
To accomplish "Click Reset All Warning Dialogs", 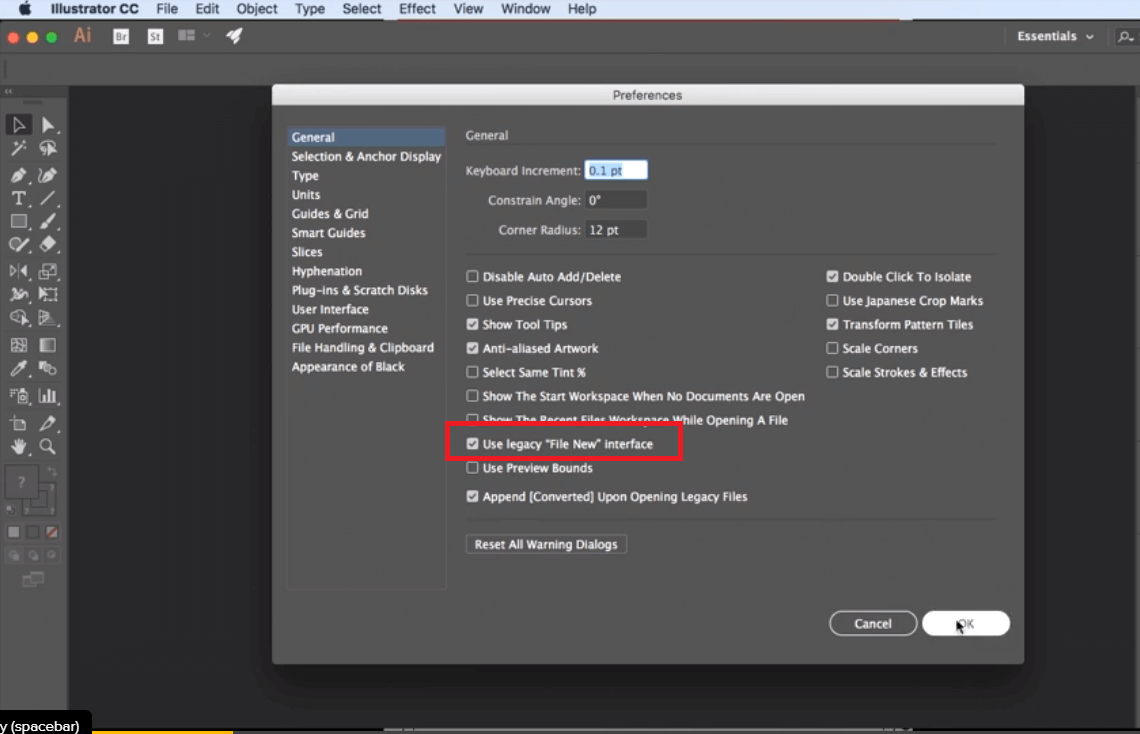I will [x=545, y=544].
